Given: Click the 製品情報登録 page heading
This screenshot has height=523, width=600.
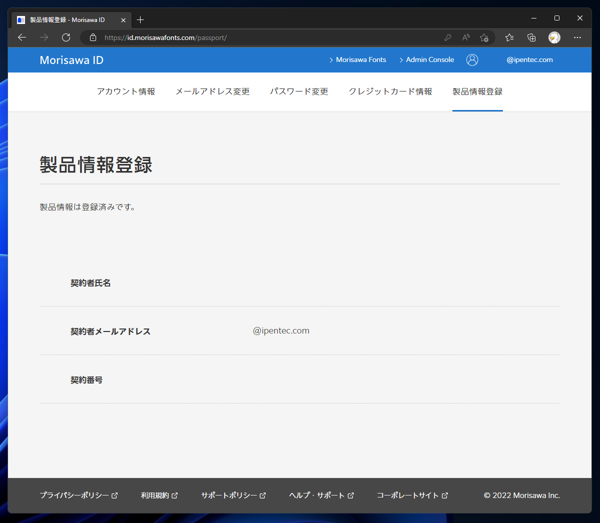Looking at the screenshot, I should (96, 165).
